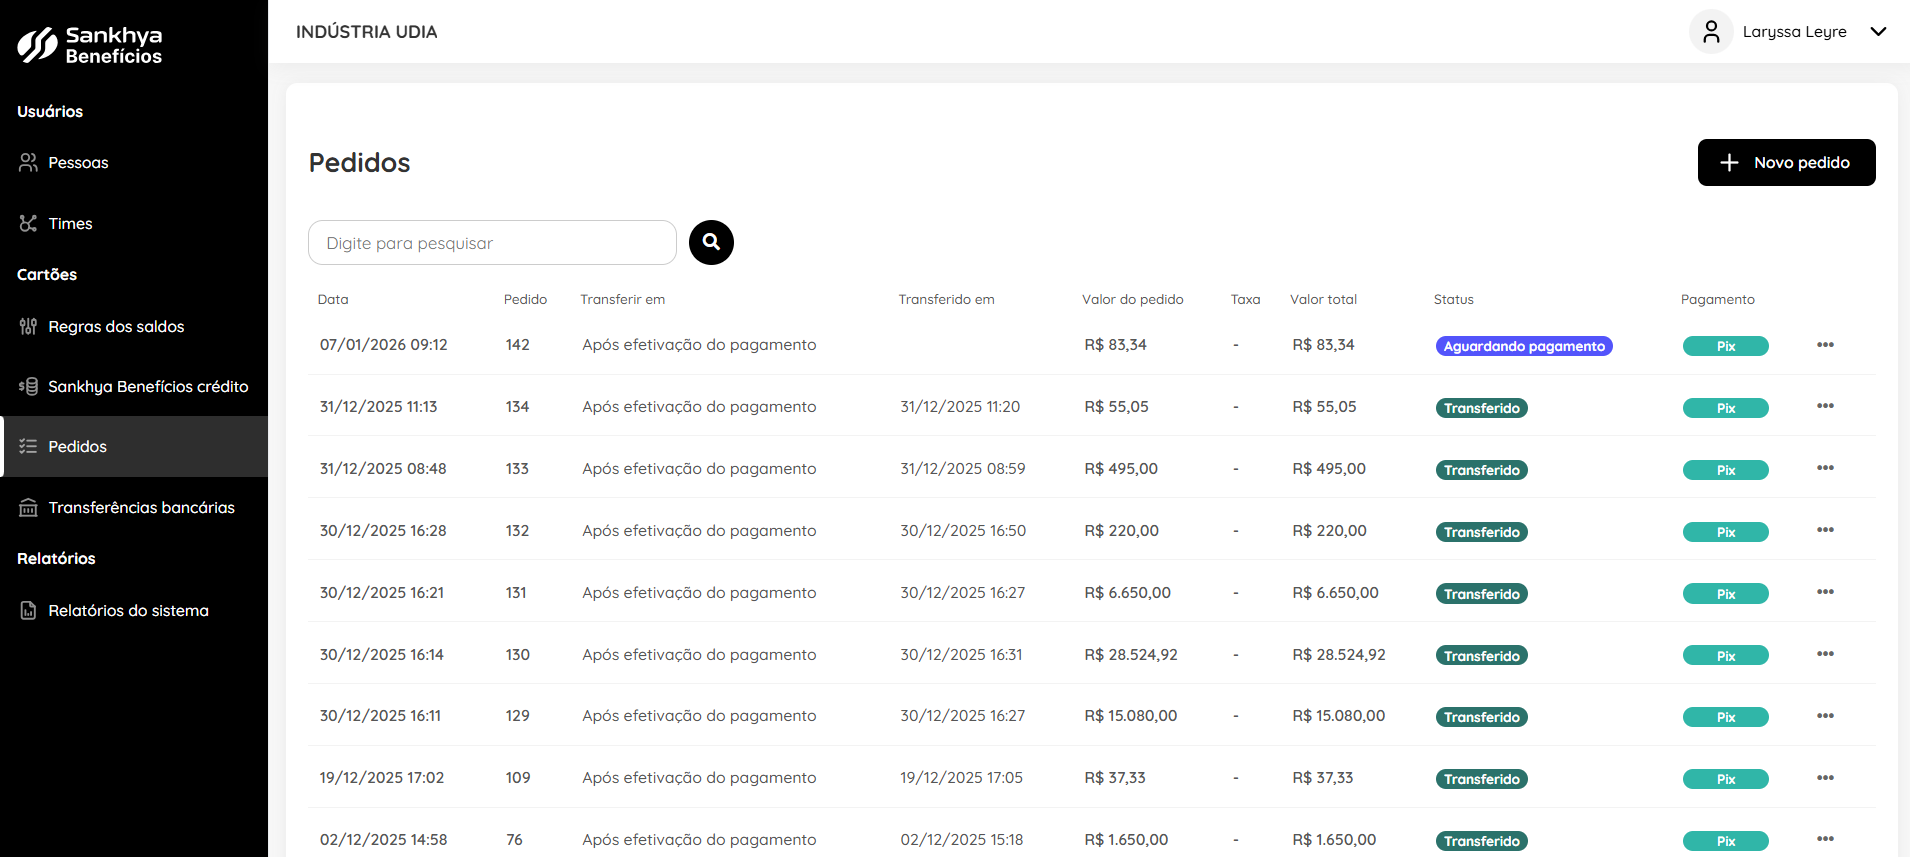
Task: Click the Transferido badge of order 131
Action: (x=1481, y=594)
